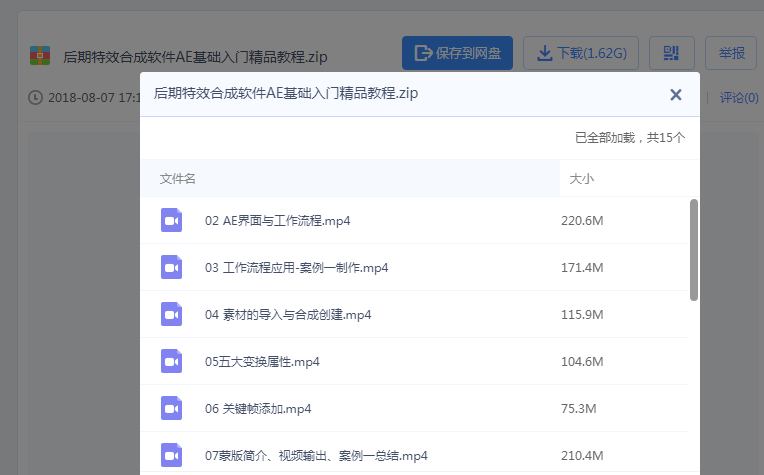
Task: Click the 文件名 column header
Action: [x=178, y=179]
